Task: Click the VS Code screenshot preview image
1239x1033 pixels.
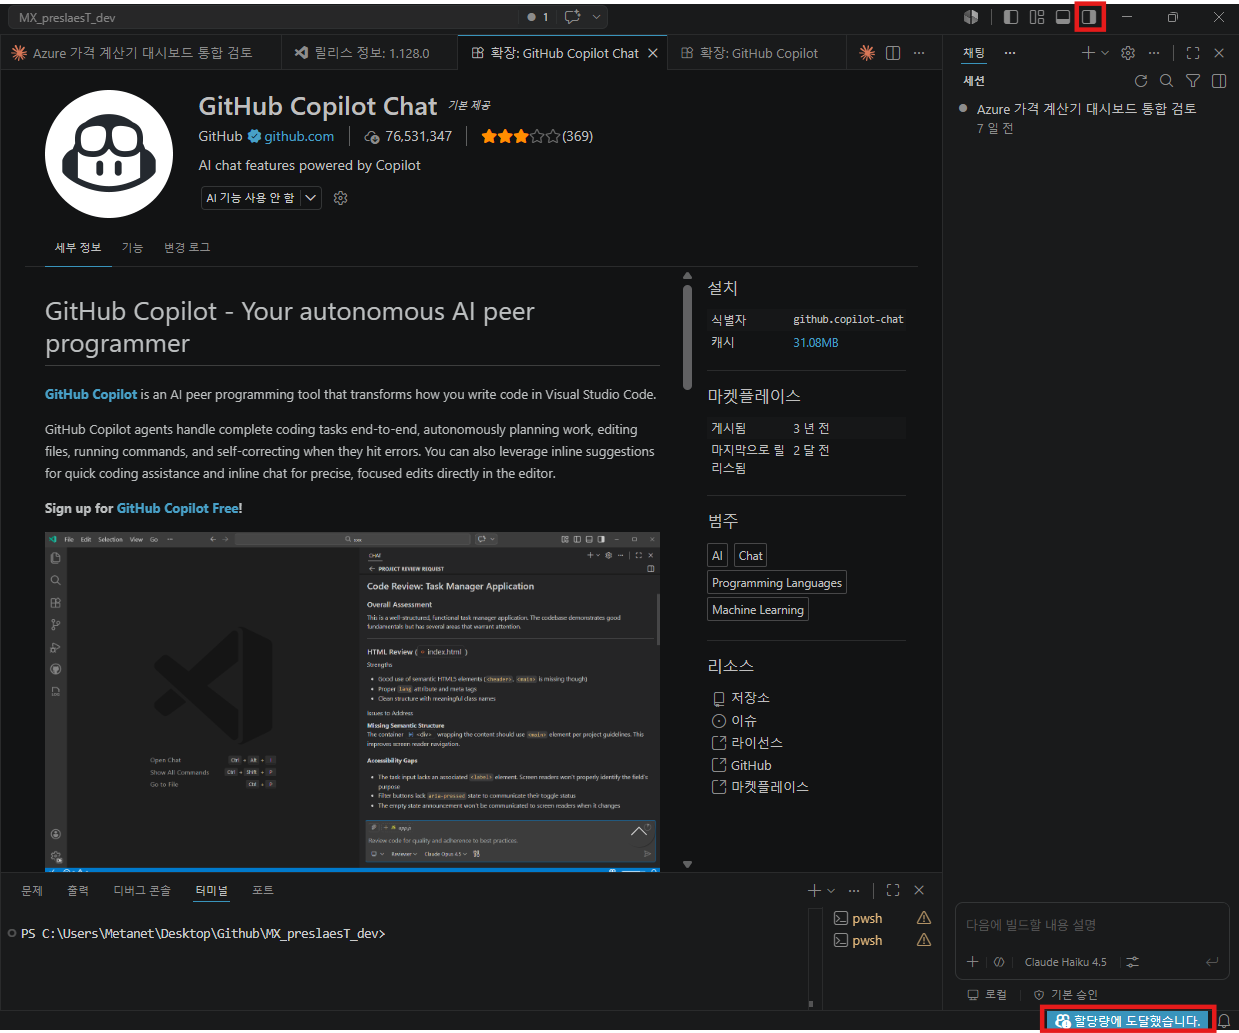Action: [x=352, y=701]
